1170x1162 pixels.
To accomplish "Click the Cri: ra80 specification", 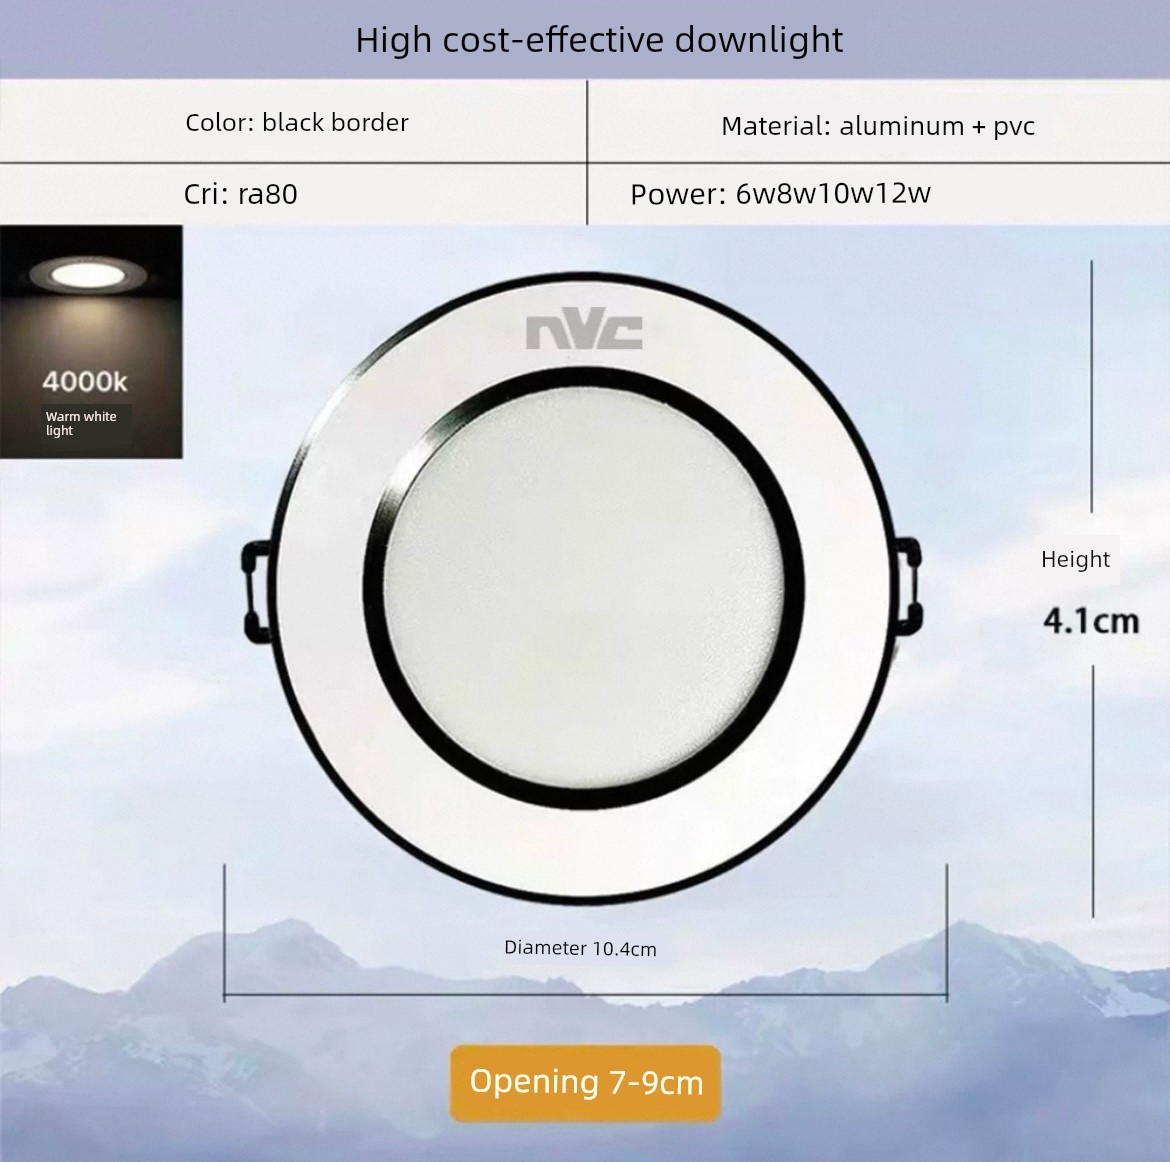I will (x=240, y=194).
